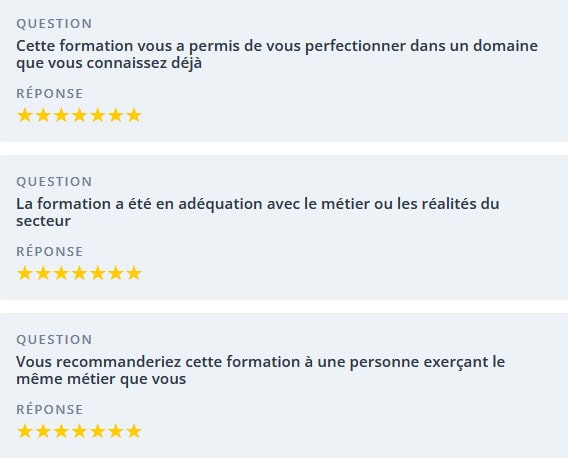Click seventh star under the 'perfectionner' question
The width and height of the screenshot is (568, 461).
click(x=134, y=115)
